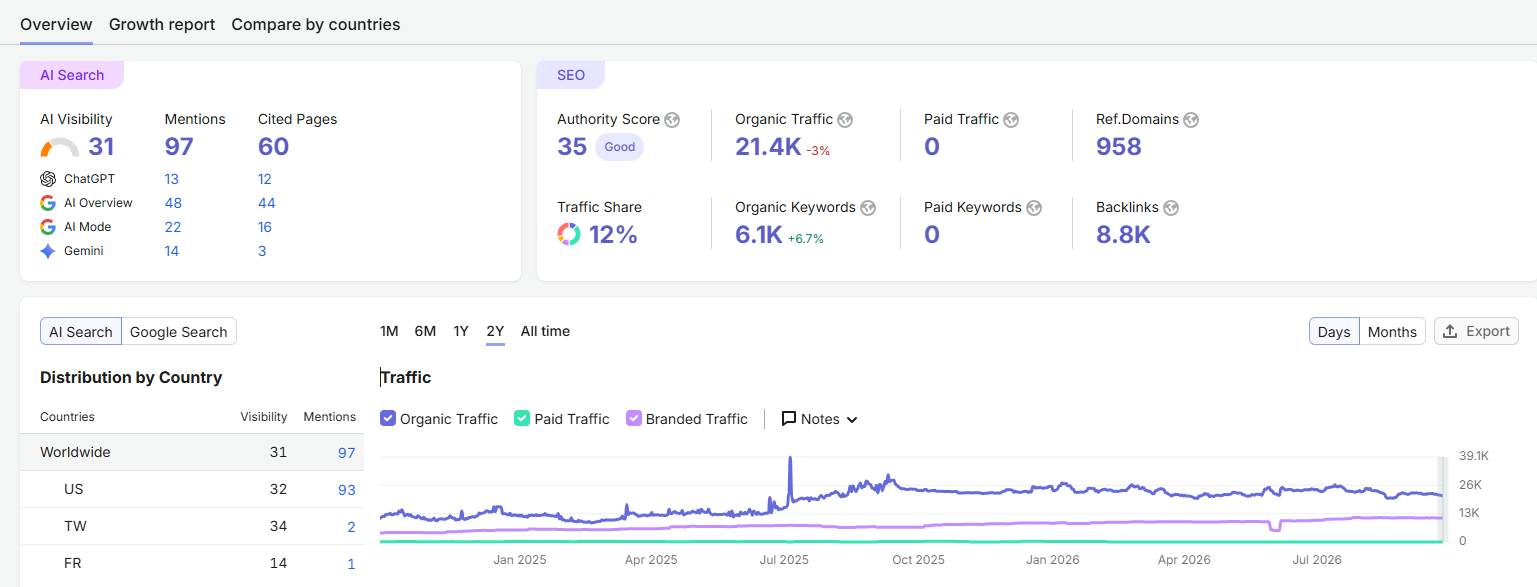Click the Traffic Share donut icon
Image resolution: width=1537 pixels, height=587 pixels.
(569, 235)
